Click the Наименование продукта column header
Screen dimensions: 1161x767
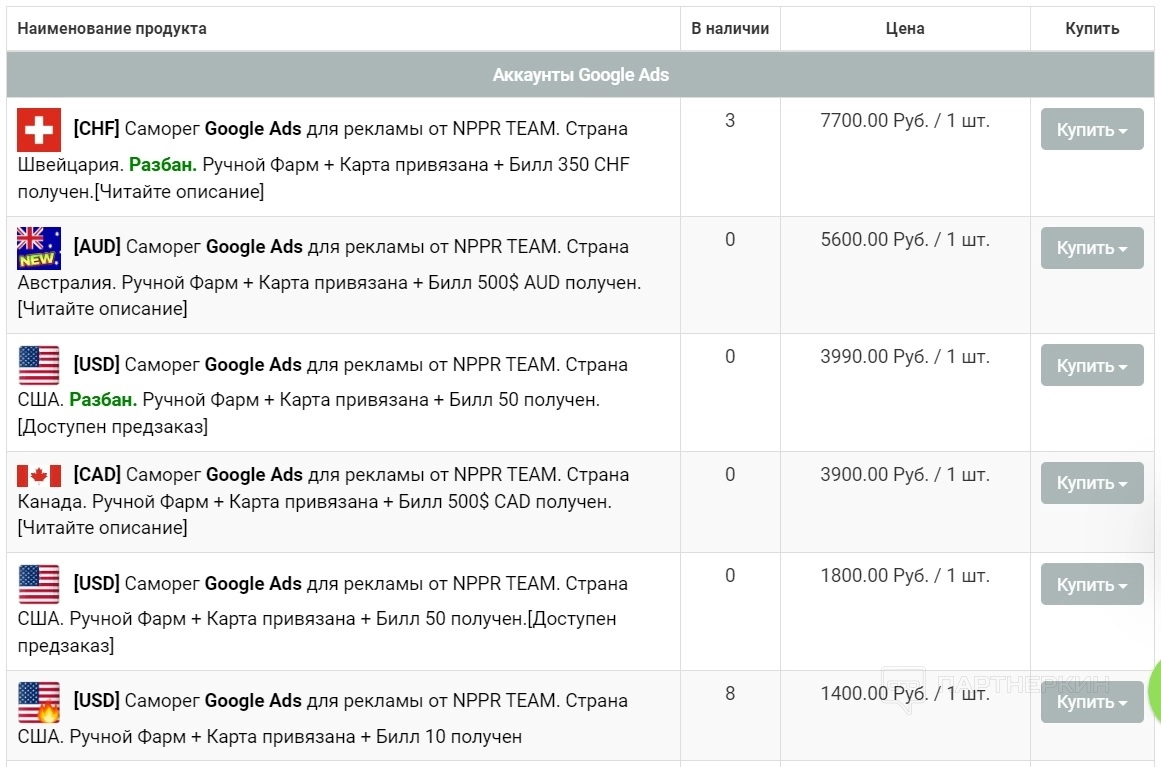pyautogui.click(x=112, y=29)
